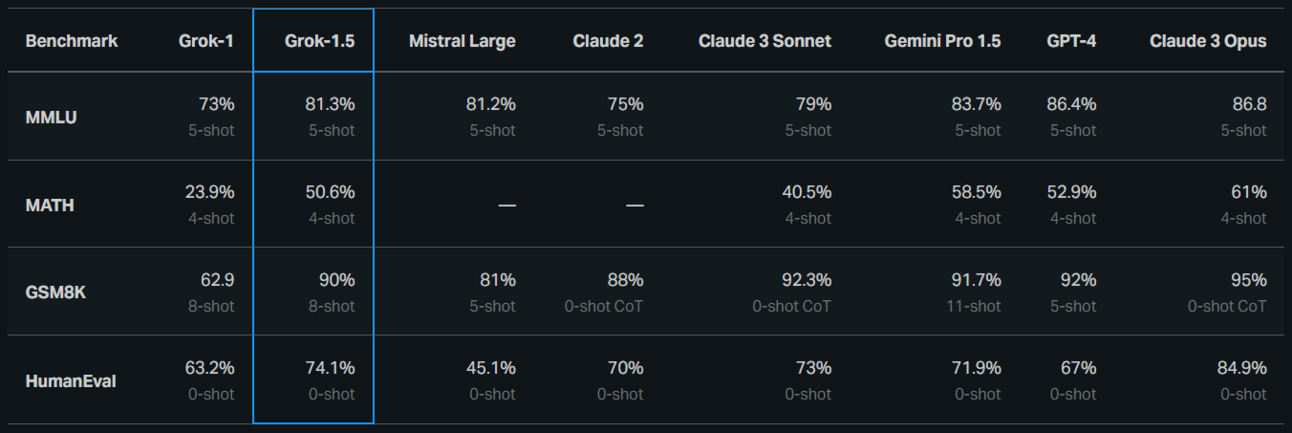Click Grok-1.5 MMLU score 81.3%
This screenshot has width=1292, height=433.
329,104
